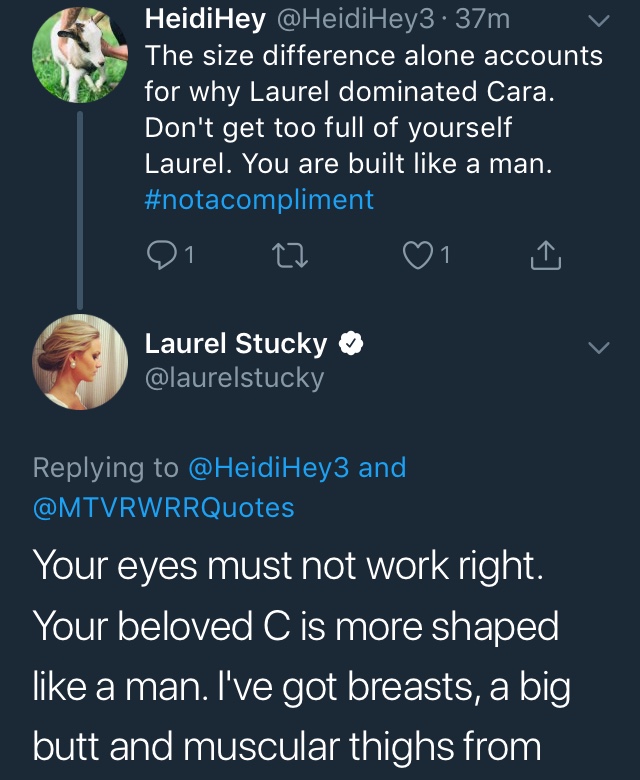This screenshot has height=780, width=640.
Task: Tap the like count next to heart
Action: (x=445, y=255)
